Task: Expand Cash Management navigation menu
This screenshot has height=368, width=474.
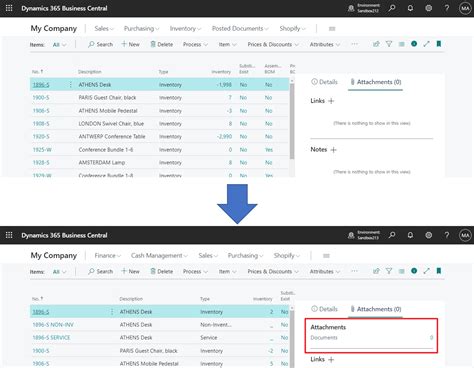Action: (x=159, y=256)
